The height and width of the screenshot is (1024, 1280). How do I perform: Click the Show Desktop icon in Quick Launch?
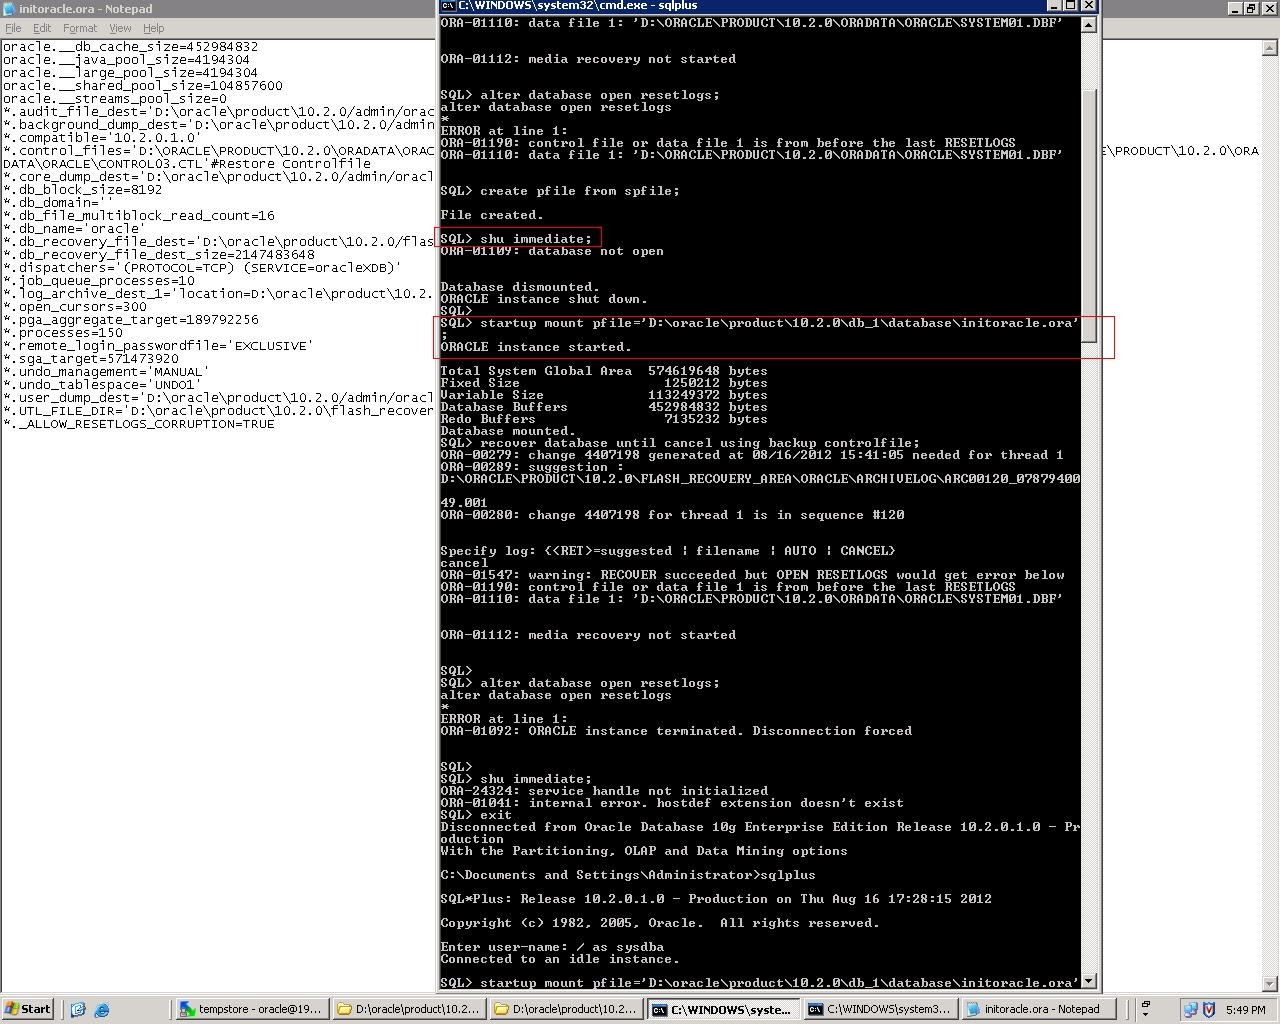[x=78, y=1009]
